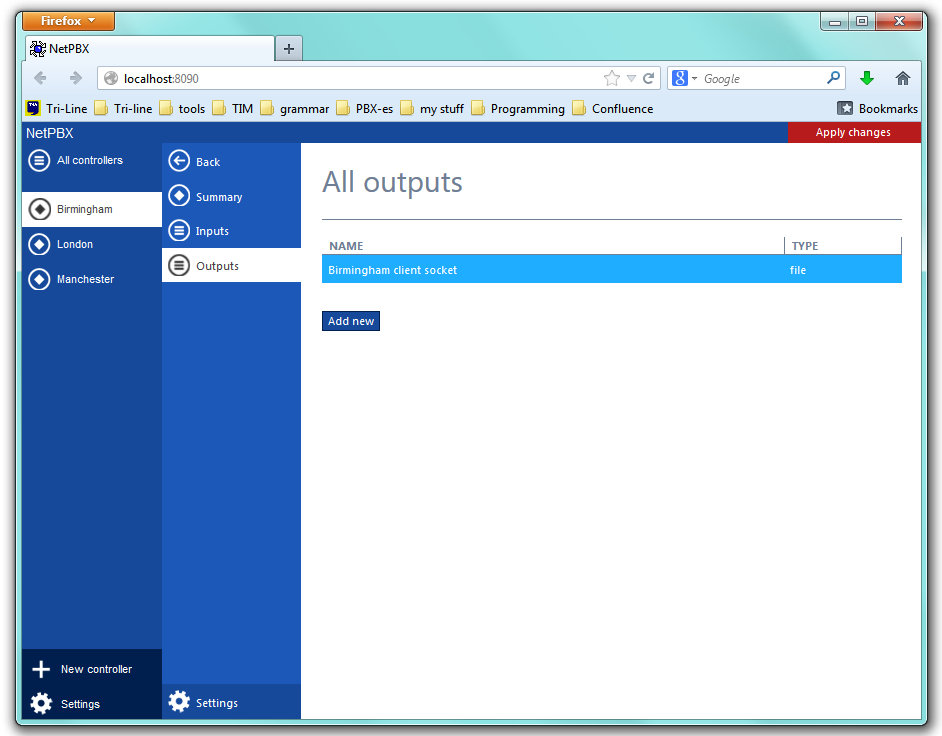Choose the London controller label
The width and height of the screenshot is (942, 736).
click(75, 245)
